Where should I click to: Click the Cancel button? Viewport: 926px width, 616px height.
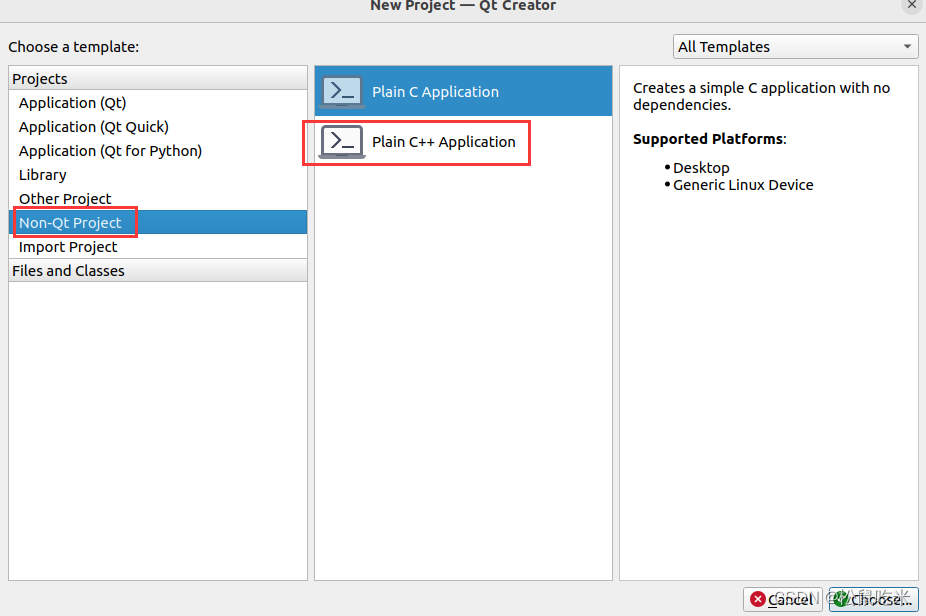(782, 600)
